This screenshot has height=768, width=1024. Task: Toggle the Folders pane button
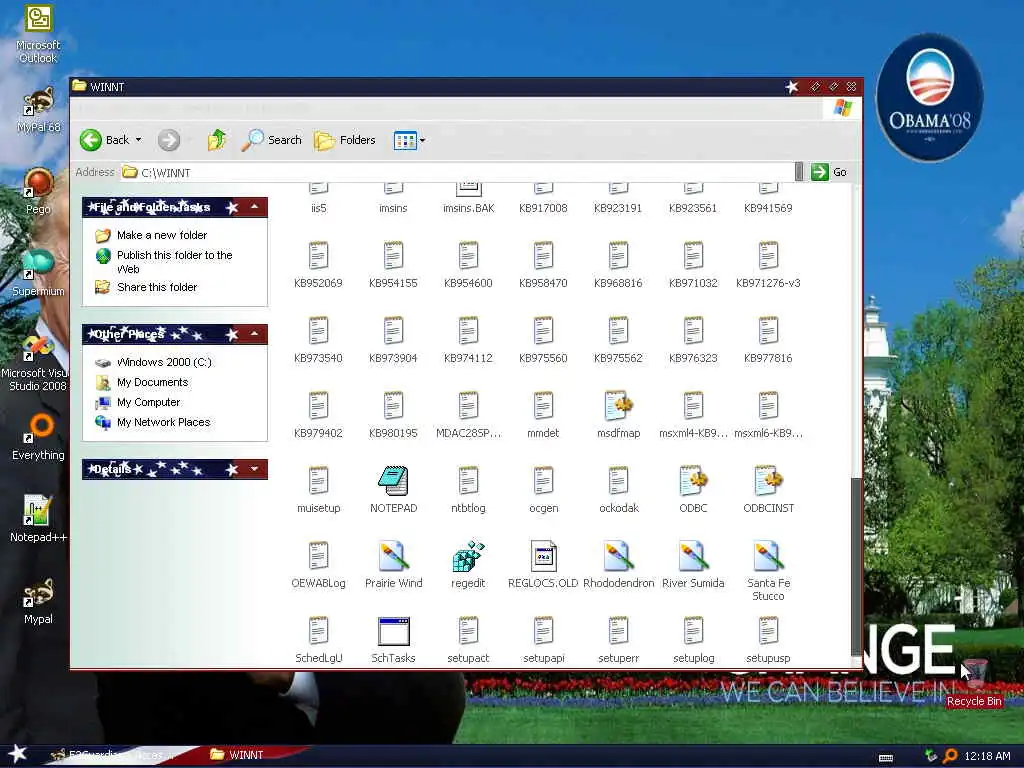pyautogui.click(x=345, y=140)
